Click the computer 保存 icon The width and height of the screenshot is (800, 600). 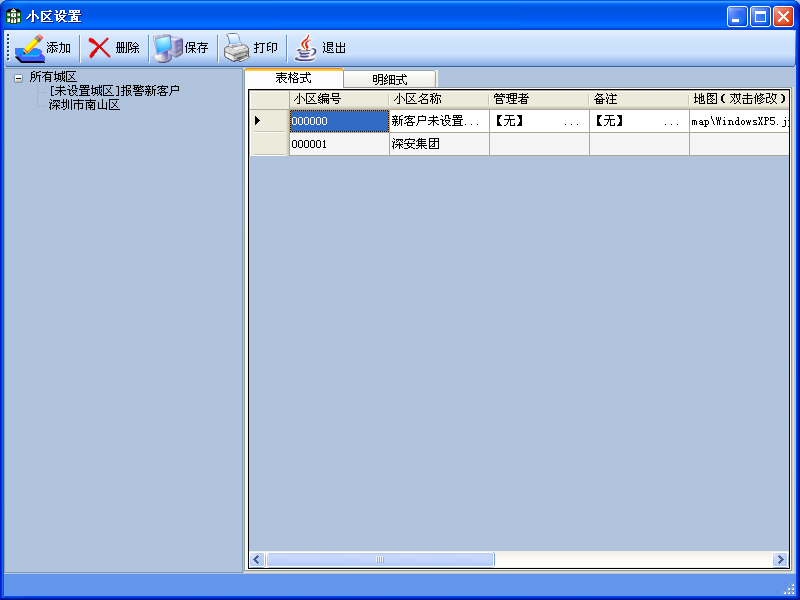tap(168, 48)
